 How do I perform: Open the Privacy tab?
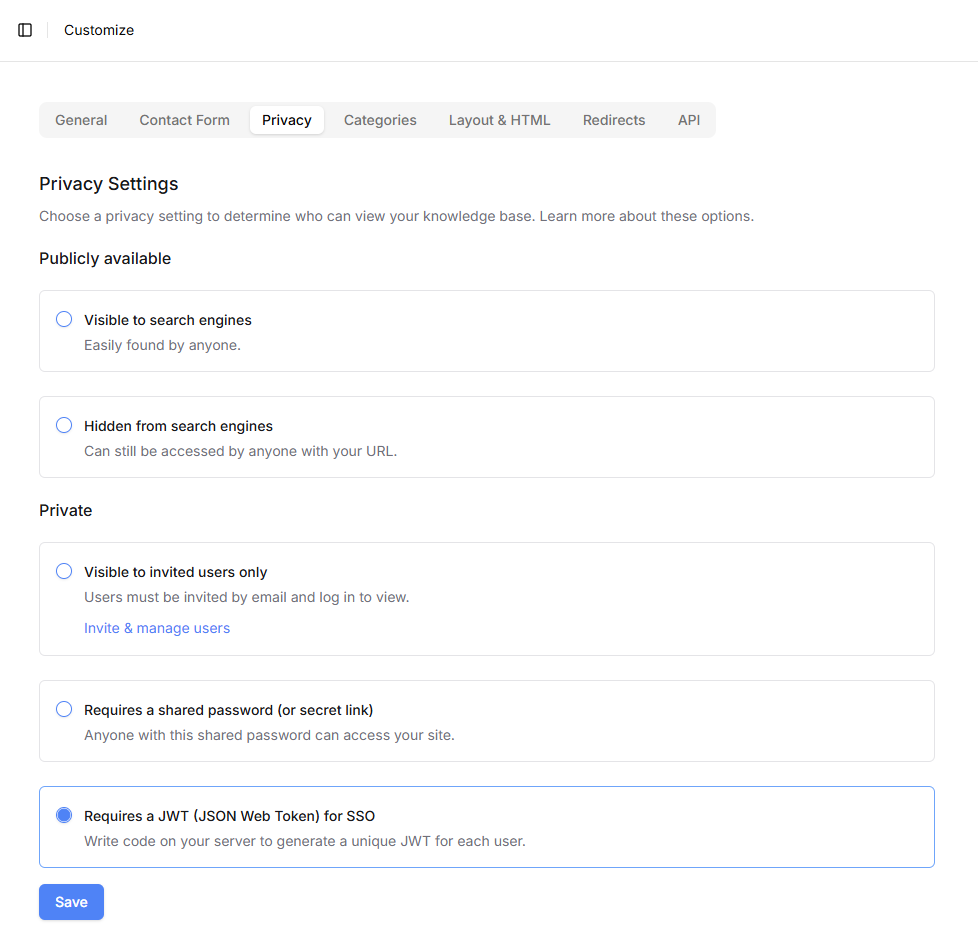[287, 120]
